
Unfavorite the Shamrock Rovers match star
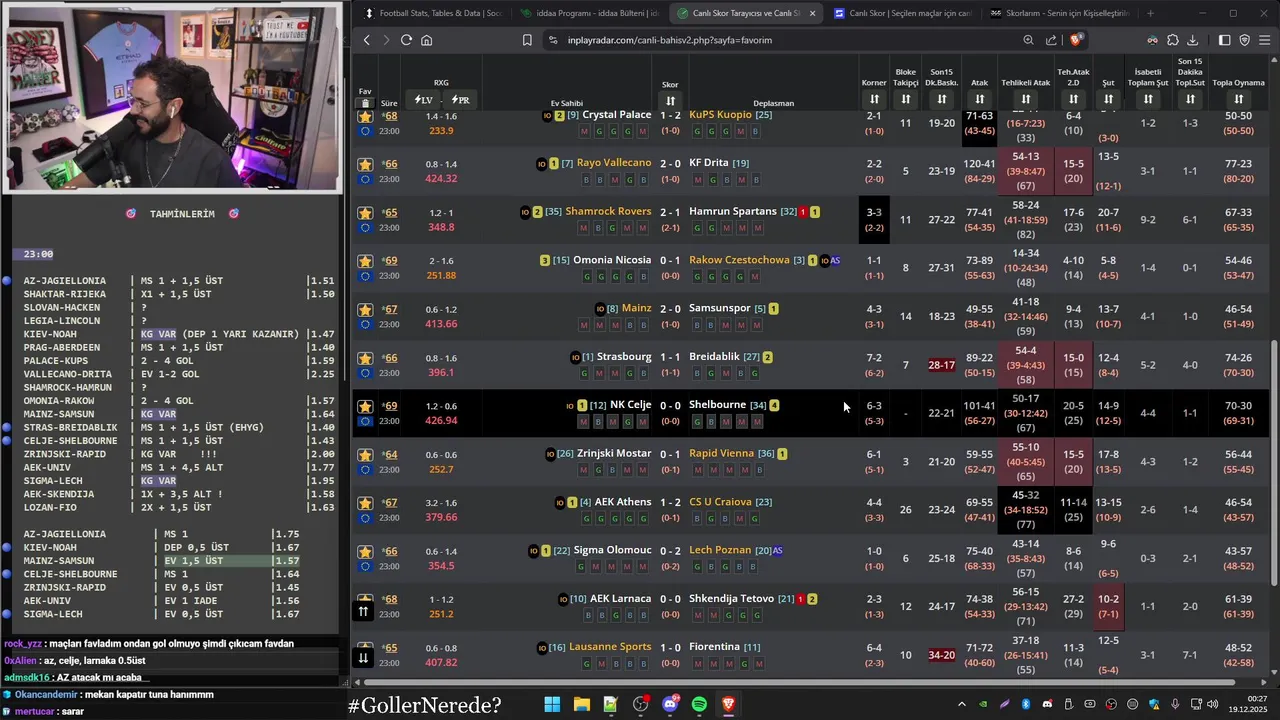tap(365, 213)
